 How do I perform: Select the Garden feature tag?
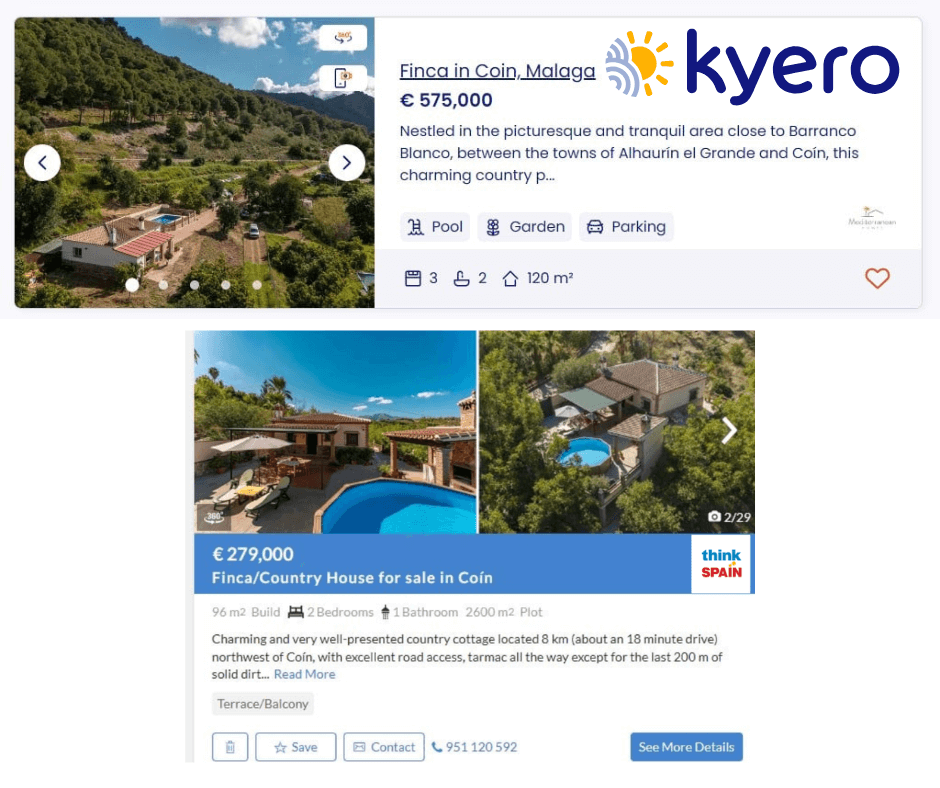pos(525,227)
